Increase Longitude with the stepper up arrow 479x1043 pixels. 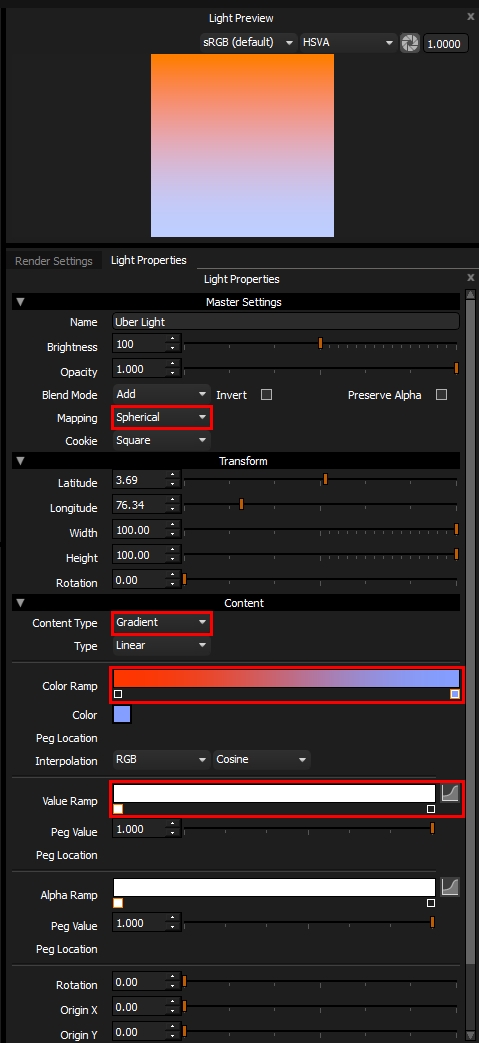click(173, 500)
